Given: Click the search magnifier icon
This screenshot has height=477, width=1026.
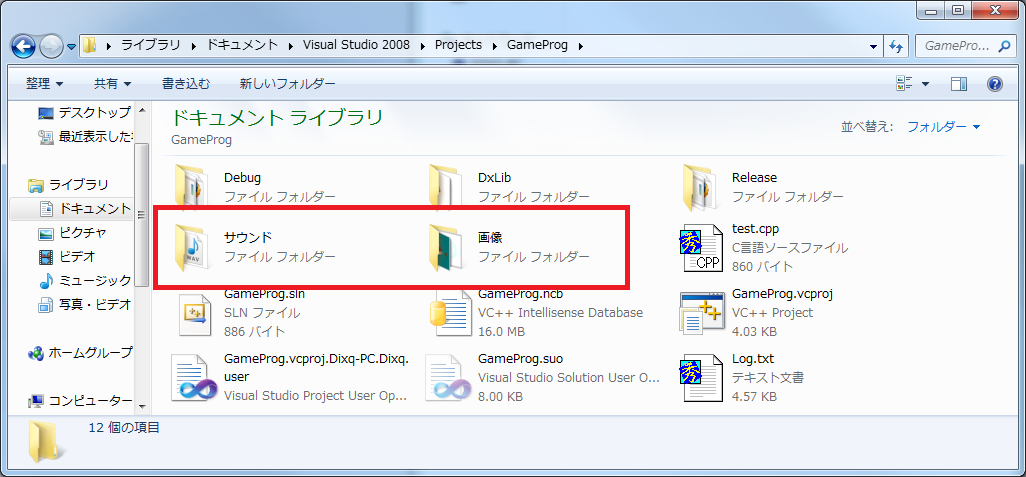Looking at the screenshot, I should click(x=1004, y=46).
